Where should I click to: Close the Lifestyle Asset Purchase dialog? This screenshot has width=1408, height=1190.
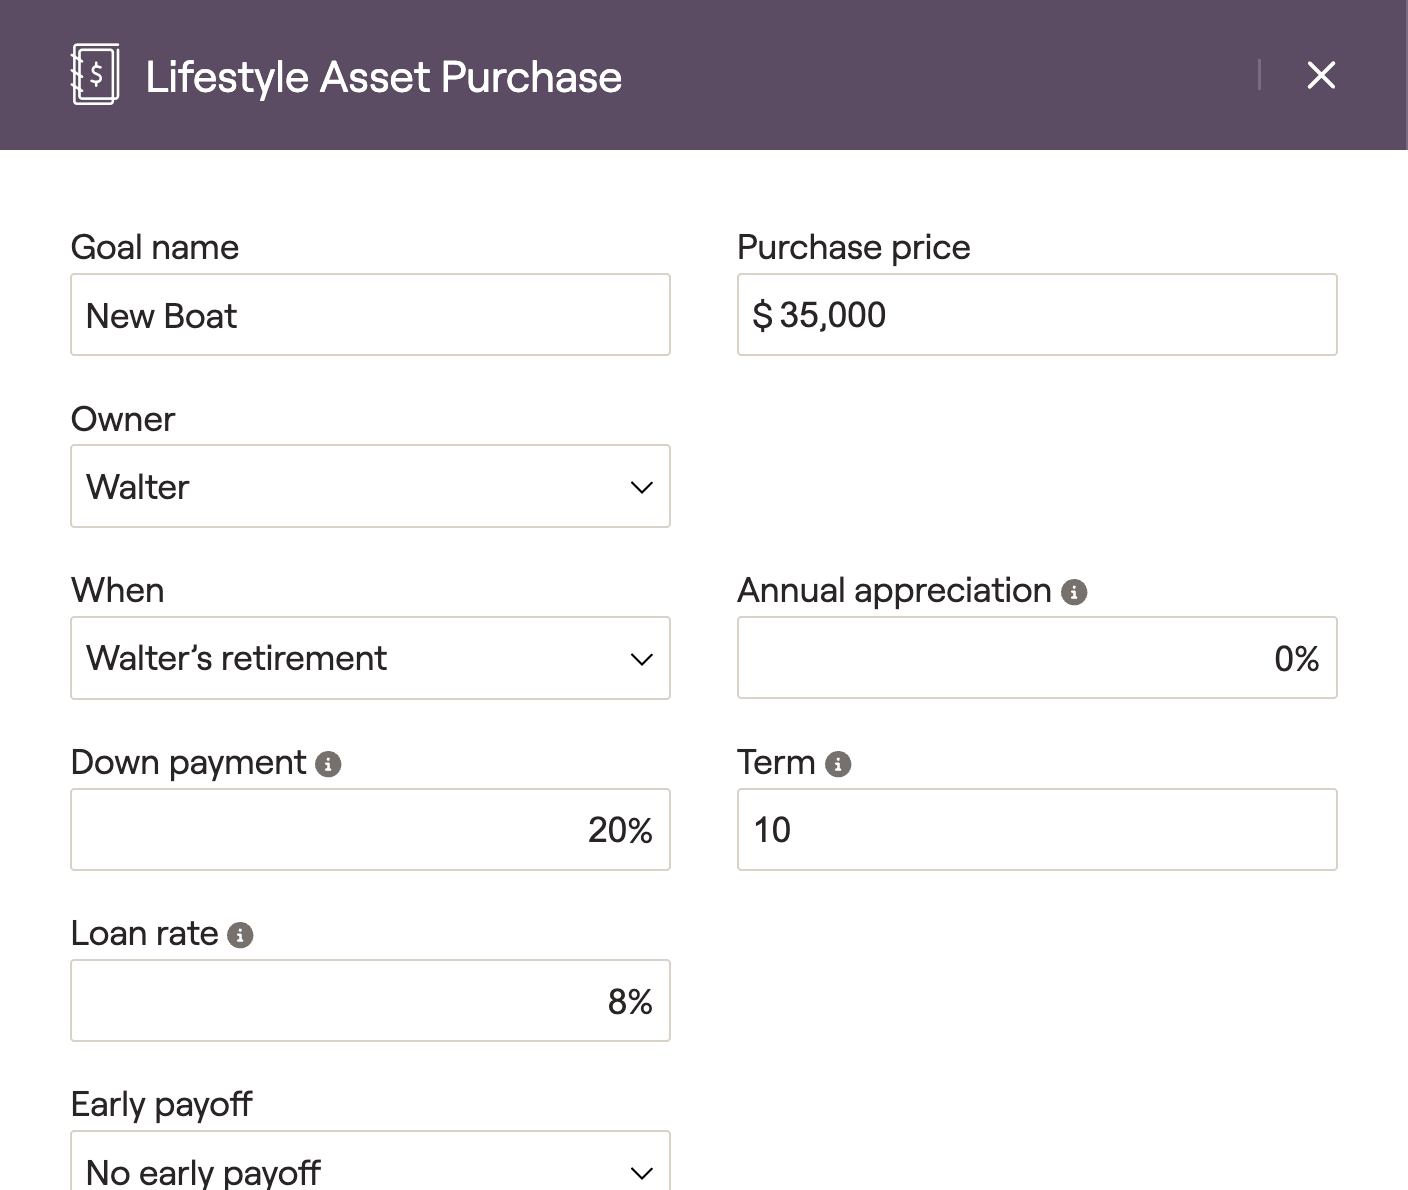[1321, 75]
